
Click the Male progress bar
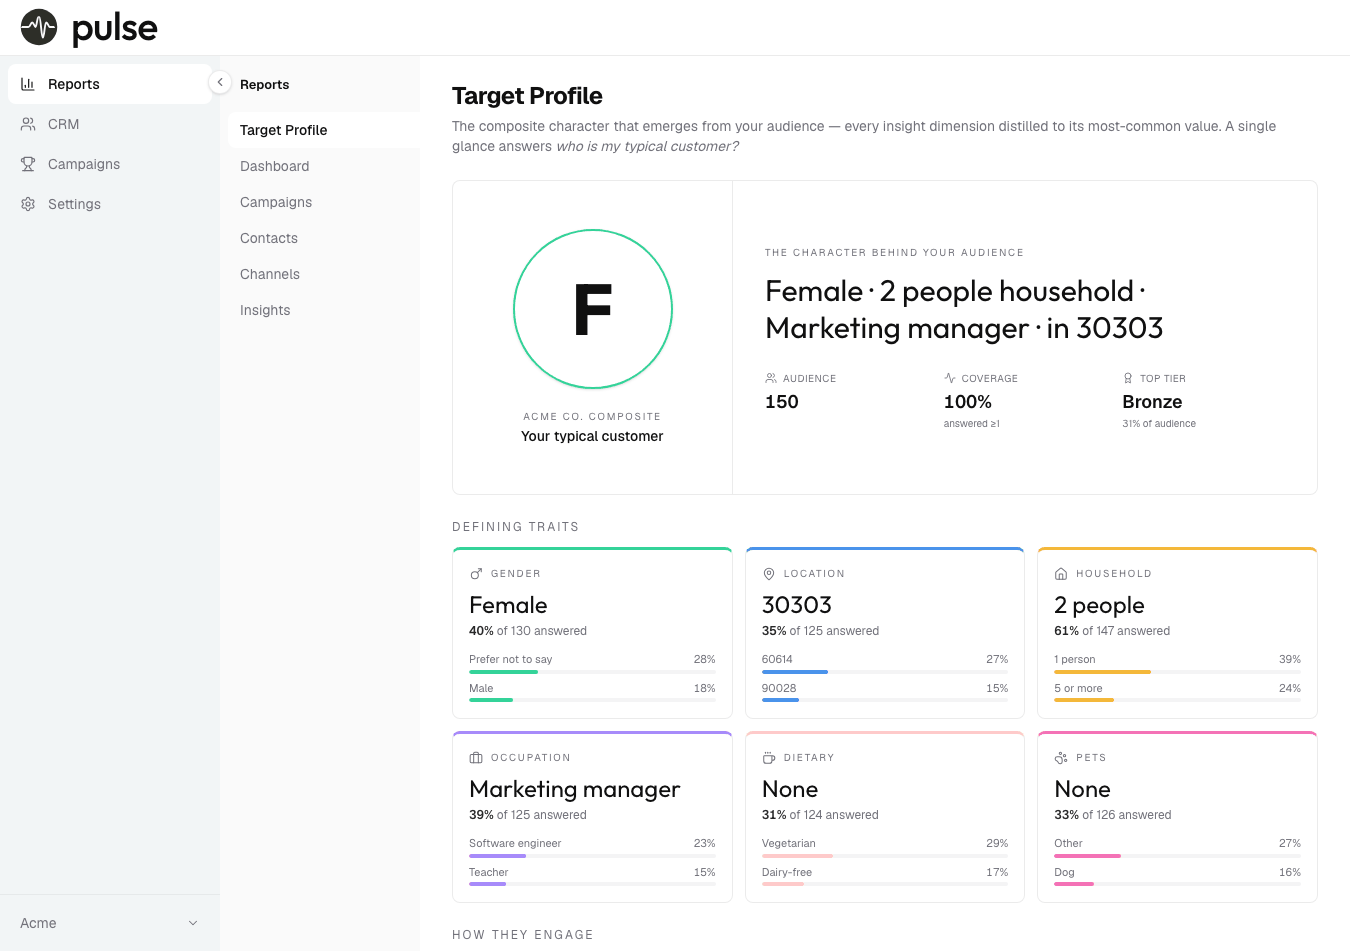[592, 700]
